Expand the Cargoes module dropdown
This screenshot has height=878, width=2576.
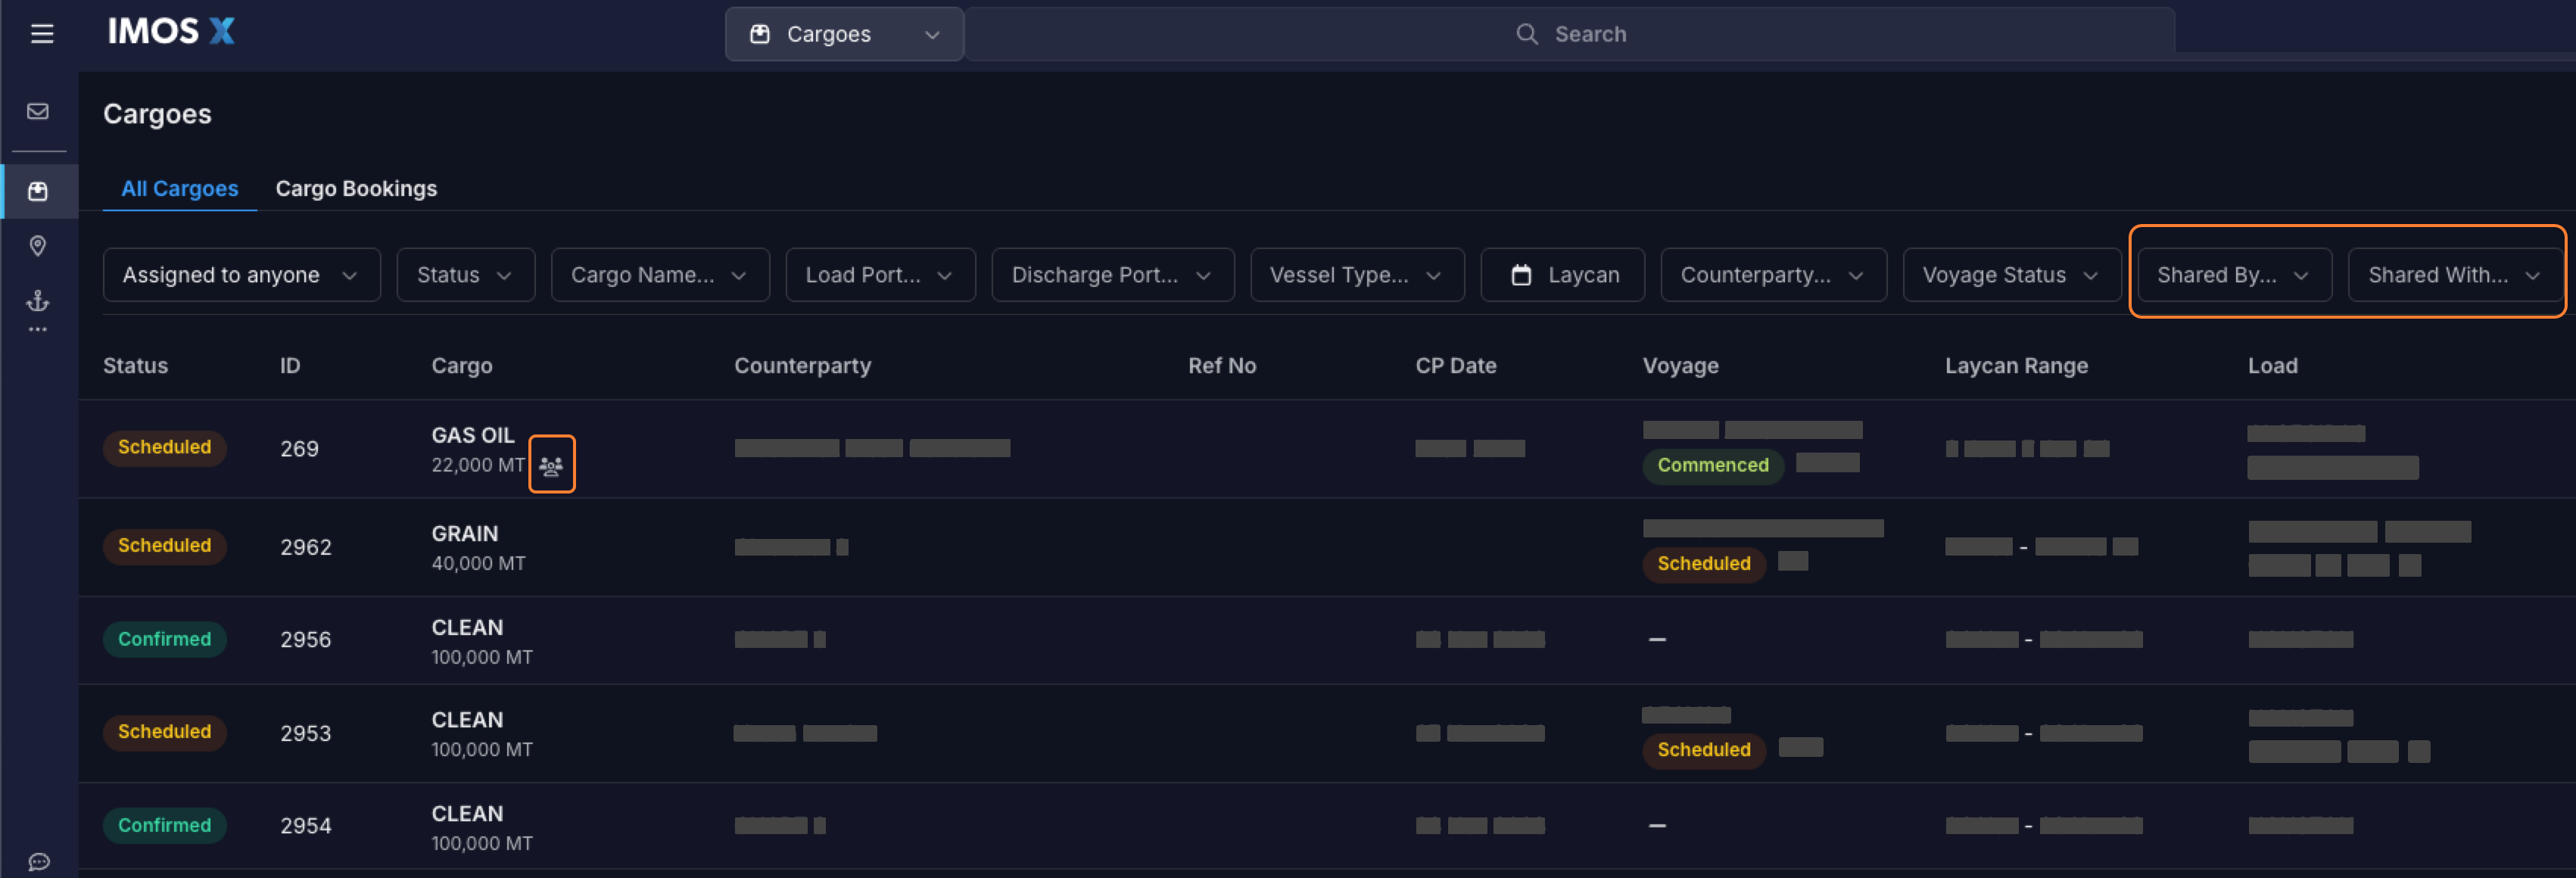844,34
